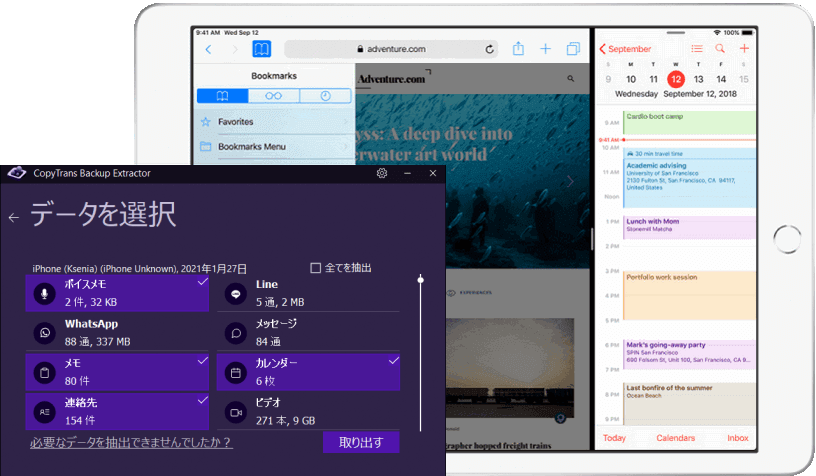The width and height of the screenshot is (816, 476).
Task: Open Mark's going-away party event
Action: pyautogui.click(x=689, y=354)
